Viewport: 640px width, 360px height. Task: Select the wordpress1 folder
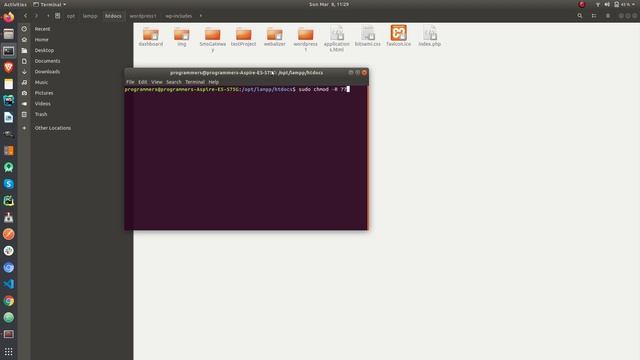(x=305, y=39)
